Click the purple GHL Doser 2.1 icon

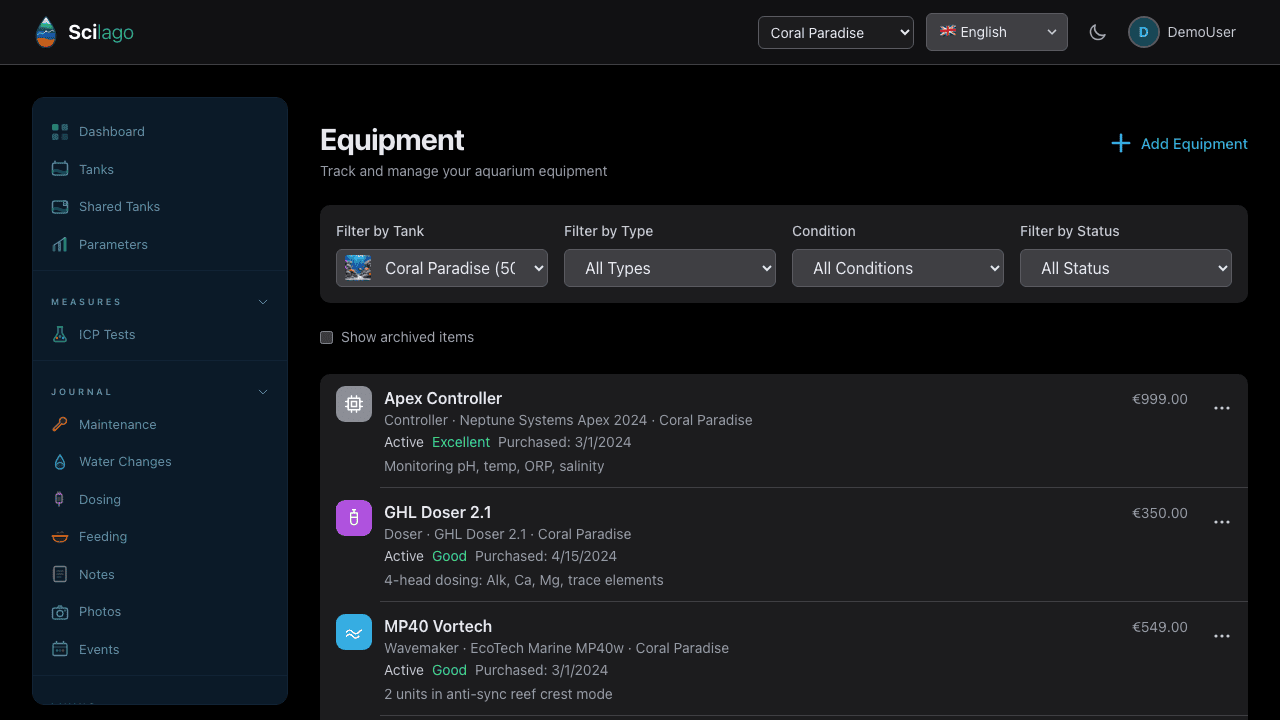[354, 518]
